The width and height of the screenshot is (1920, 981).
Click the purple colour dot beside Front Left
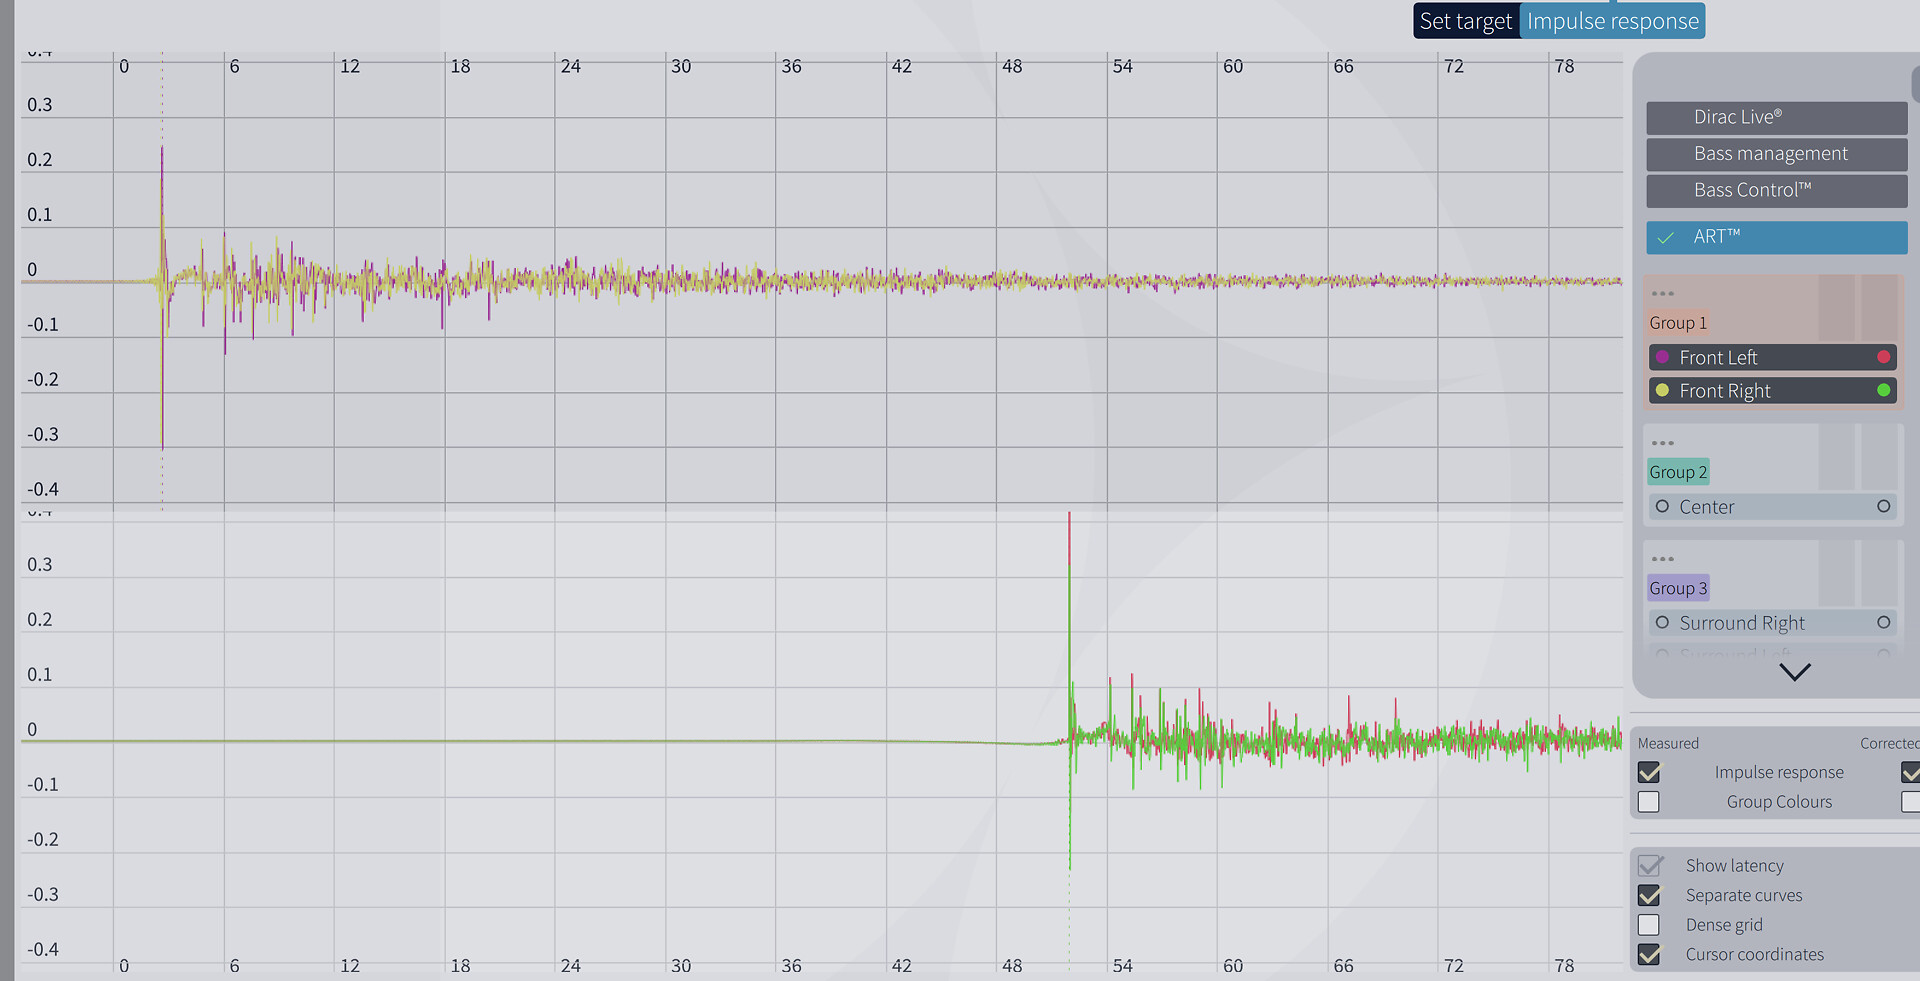(x=1662, y=357)
